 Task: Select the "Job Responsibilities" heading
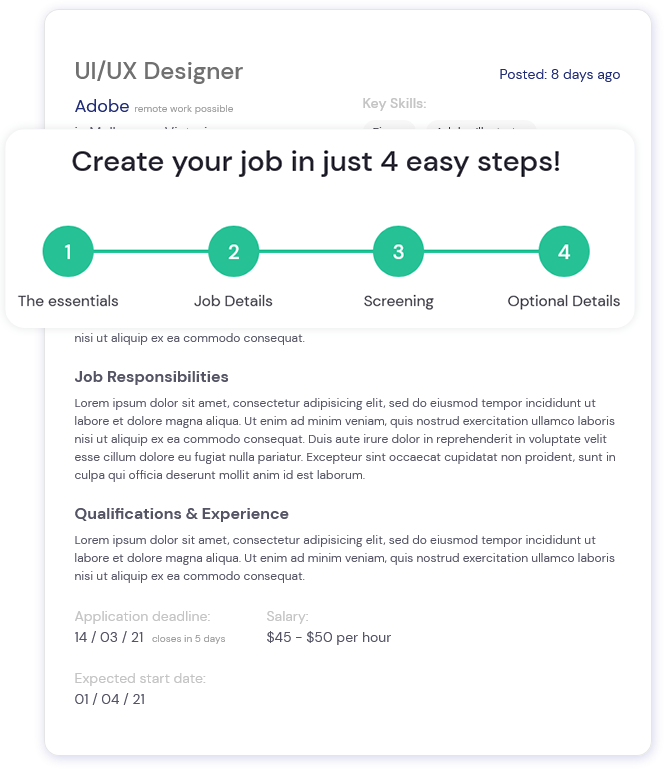point(152,377)
